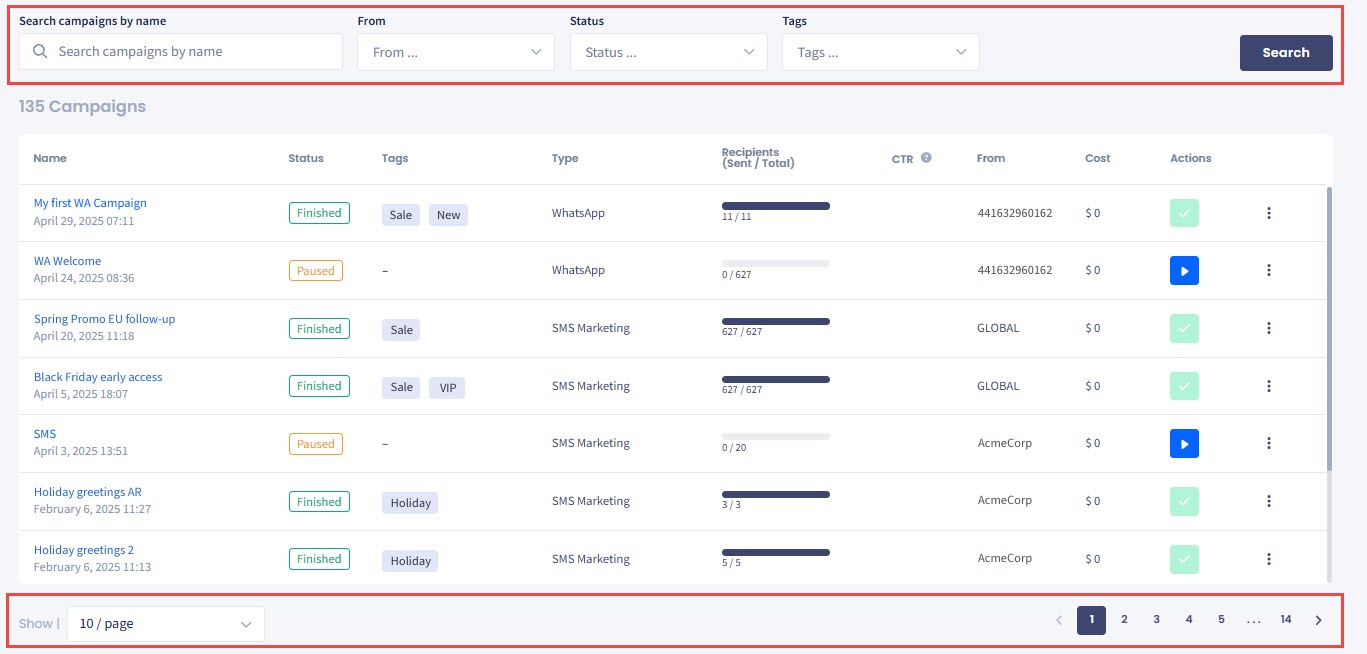Click the green checkmark for My first WA Campaign
Screen dimensions: 1367x654
pyautogui.click(x=1185, y=213)
